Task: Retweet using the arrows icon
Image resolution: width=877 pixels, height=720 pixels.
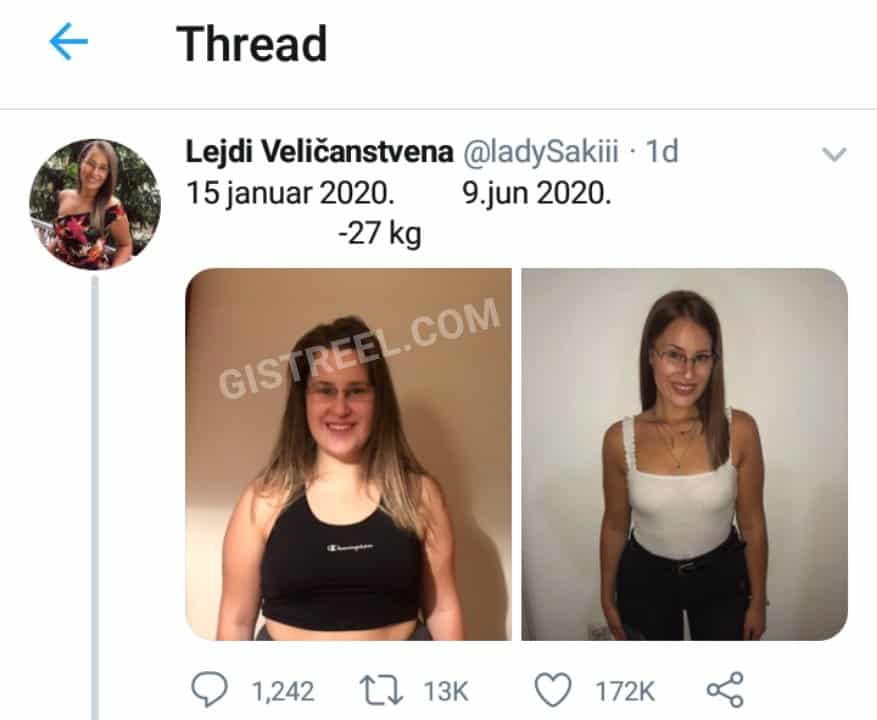Action: point(381,690)
